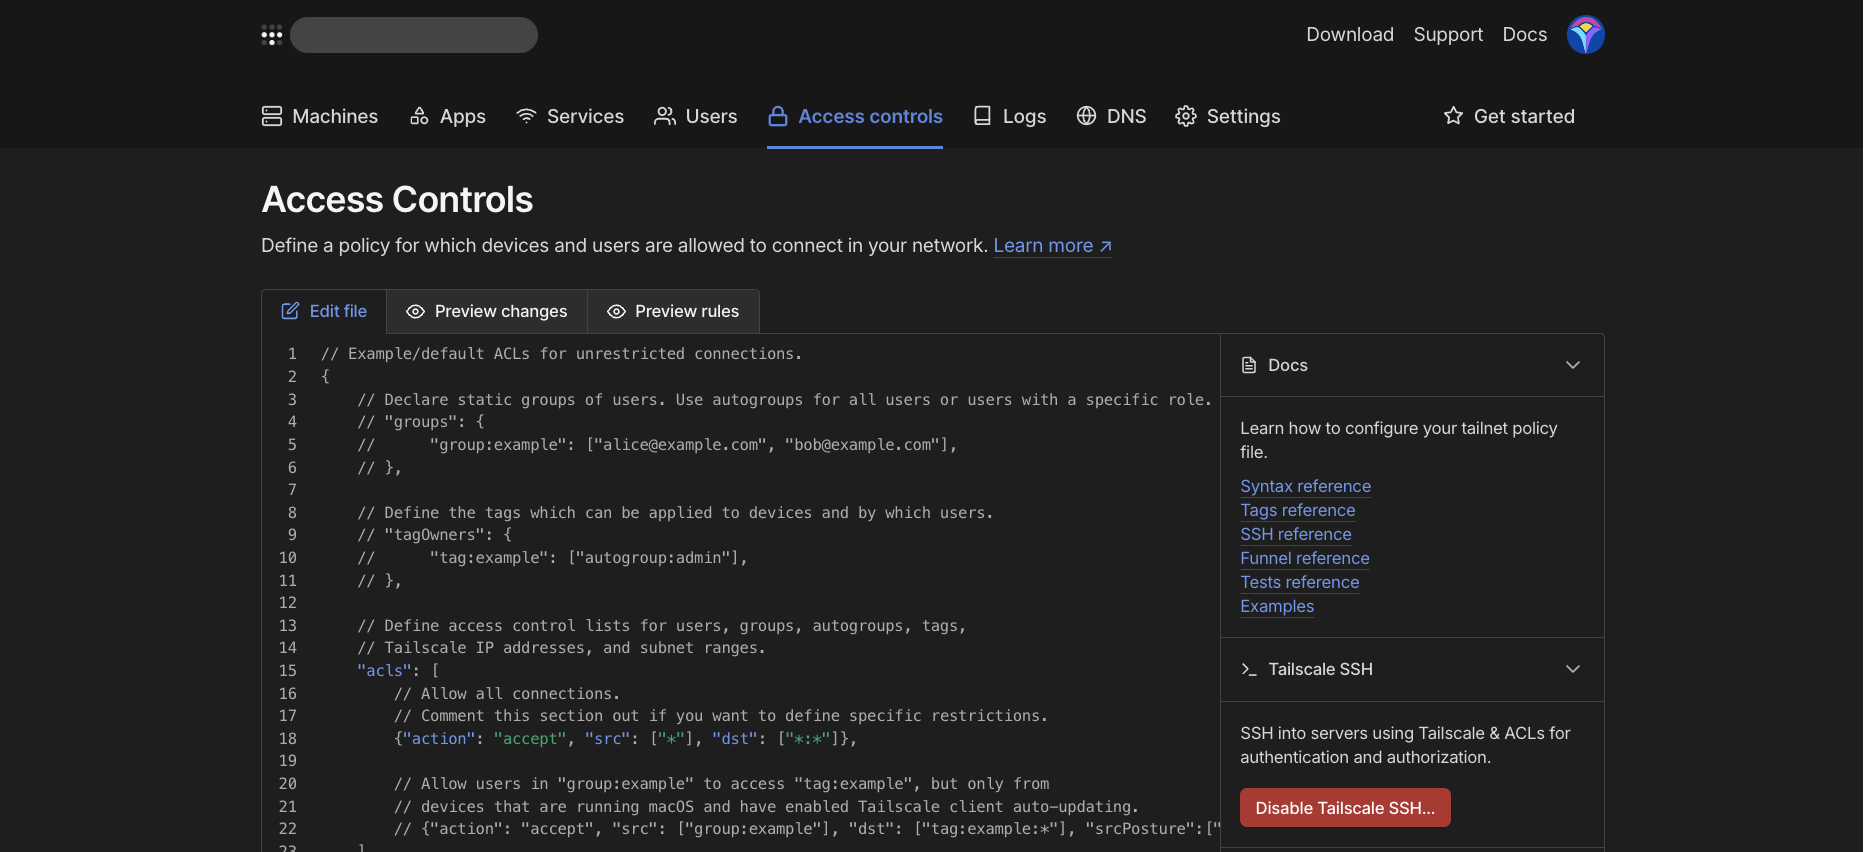Click the DNS globe icon
1864x852 pixels.
click(1086, 117)
